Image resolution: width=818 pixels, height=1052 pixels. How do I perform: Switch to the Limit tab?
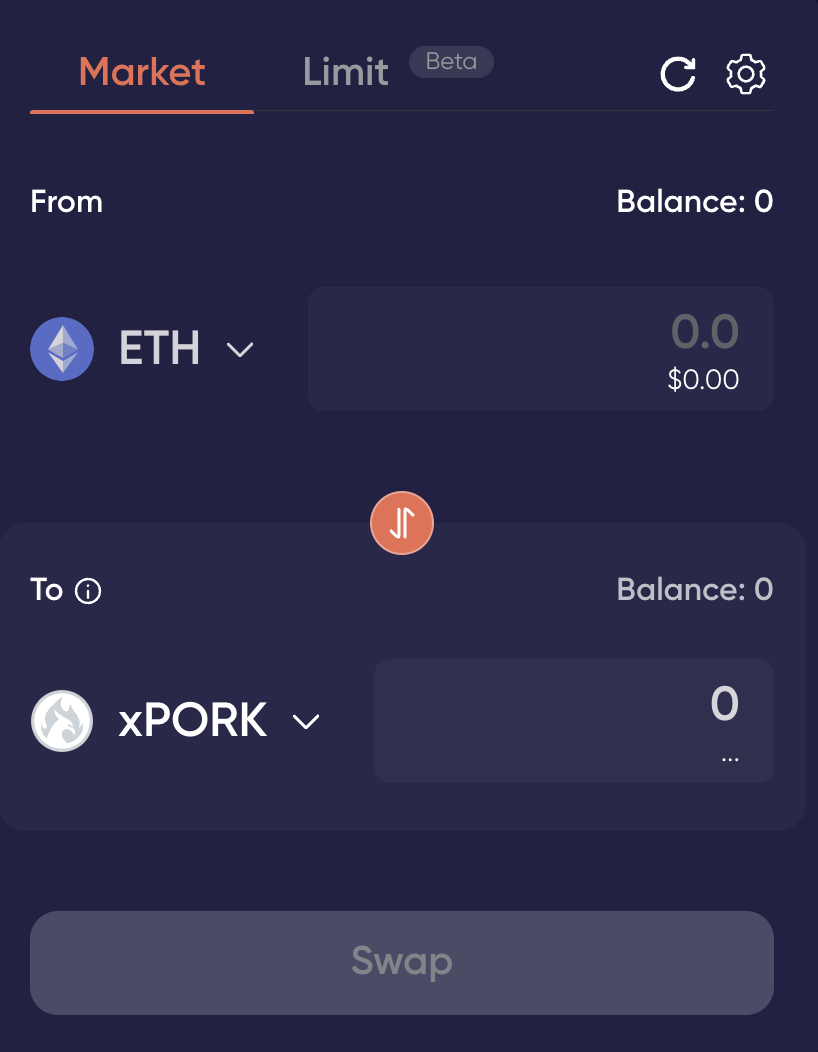click(346, 72)
